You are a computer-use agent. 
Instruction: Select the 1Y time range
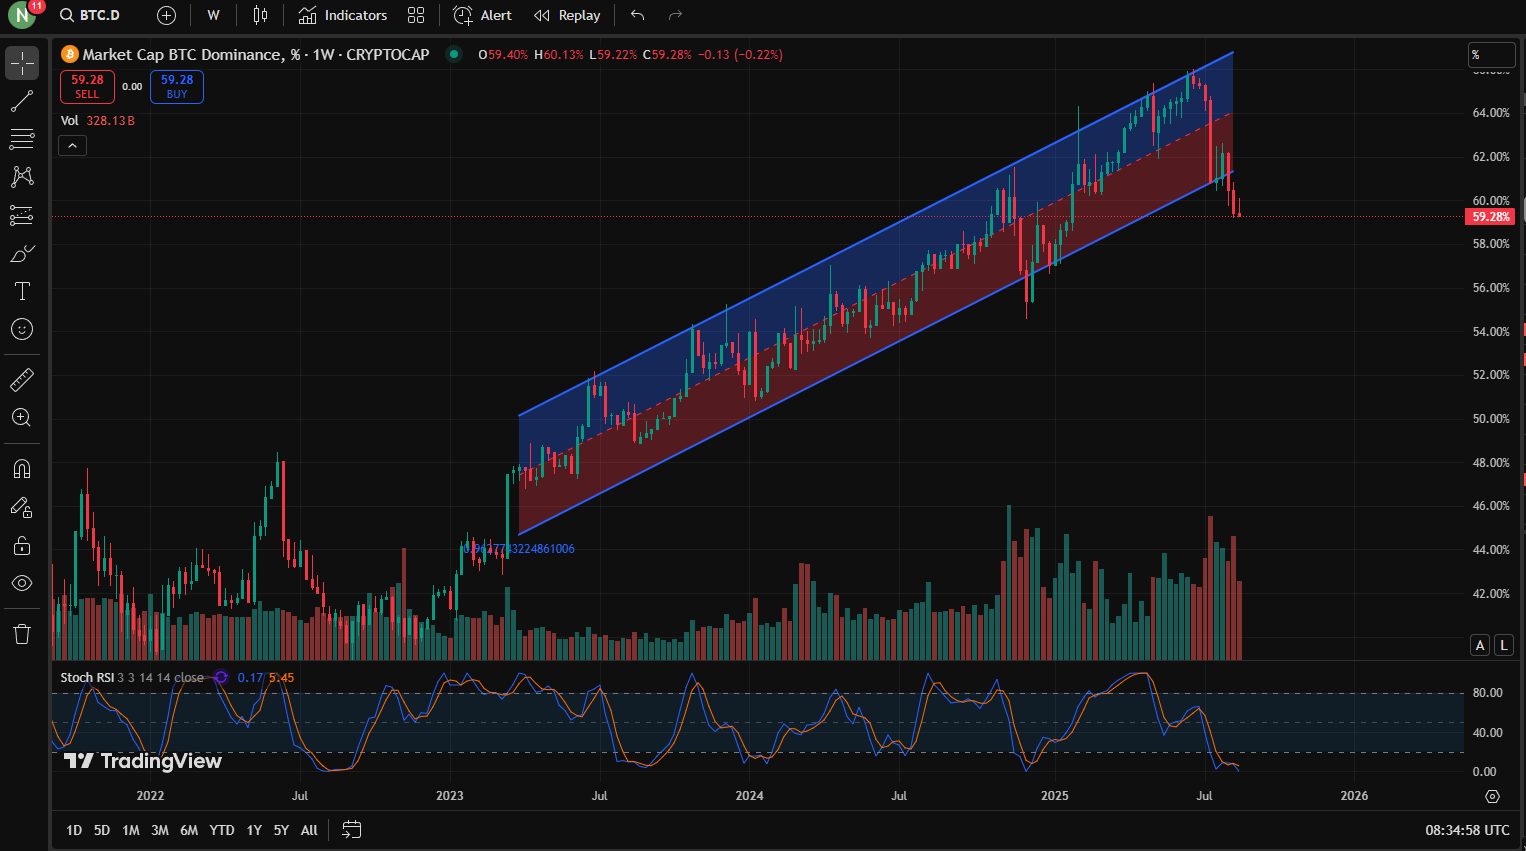(x=254, y=830)
